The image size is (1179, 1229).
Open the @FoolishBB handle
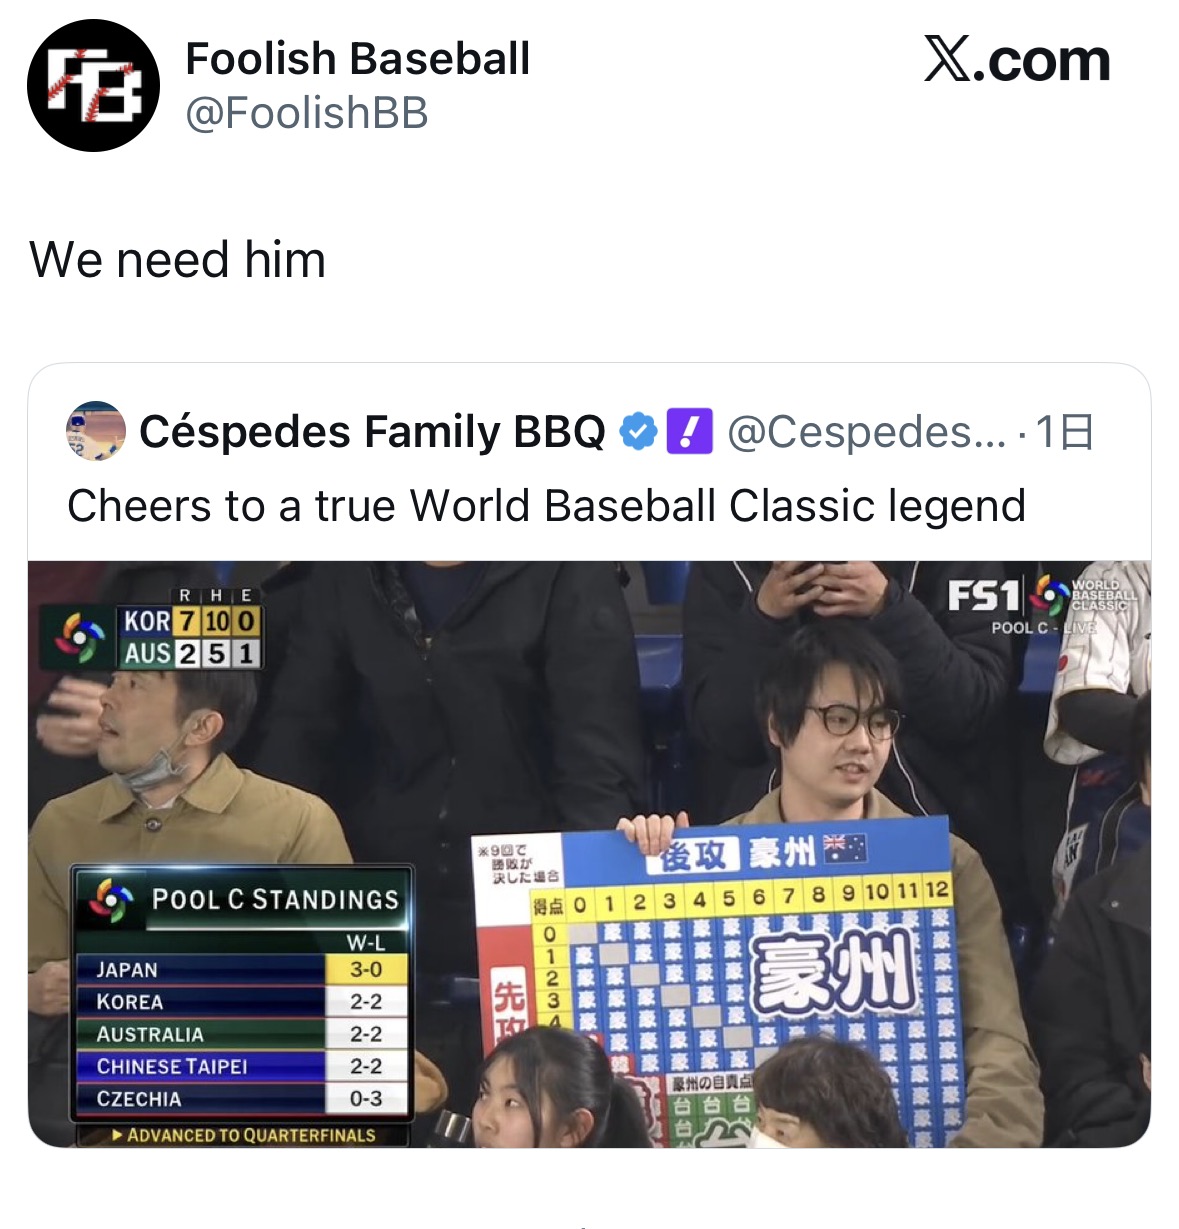coord(307,113)
